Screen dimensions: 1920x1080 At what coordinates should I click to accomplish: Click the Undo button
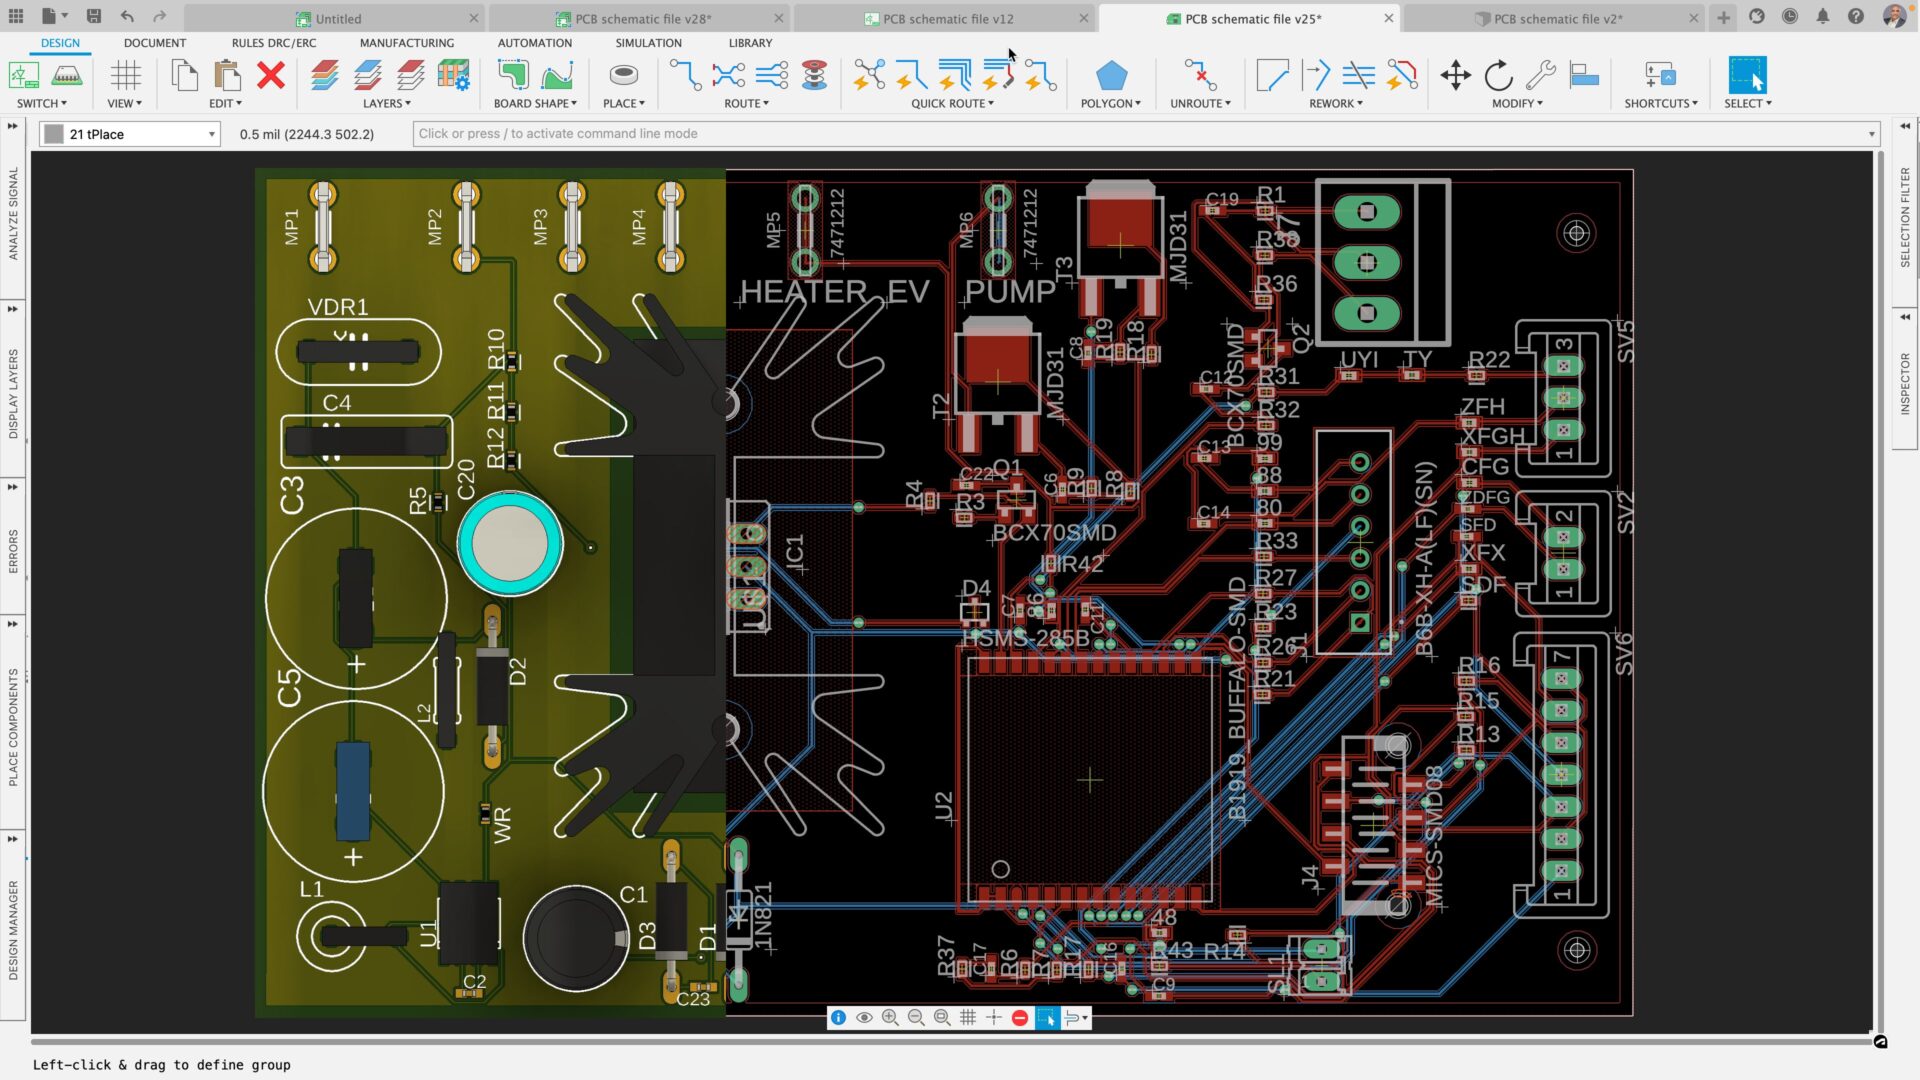pos(126,16)
